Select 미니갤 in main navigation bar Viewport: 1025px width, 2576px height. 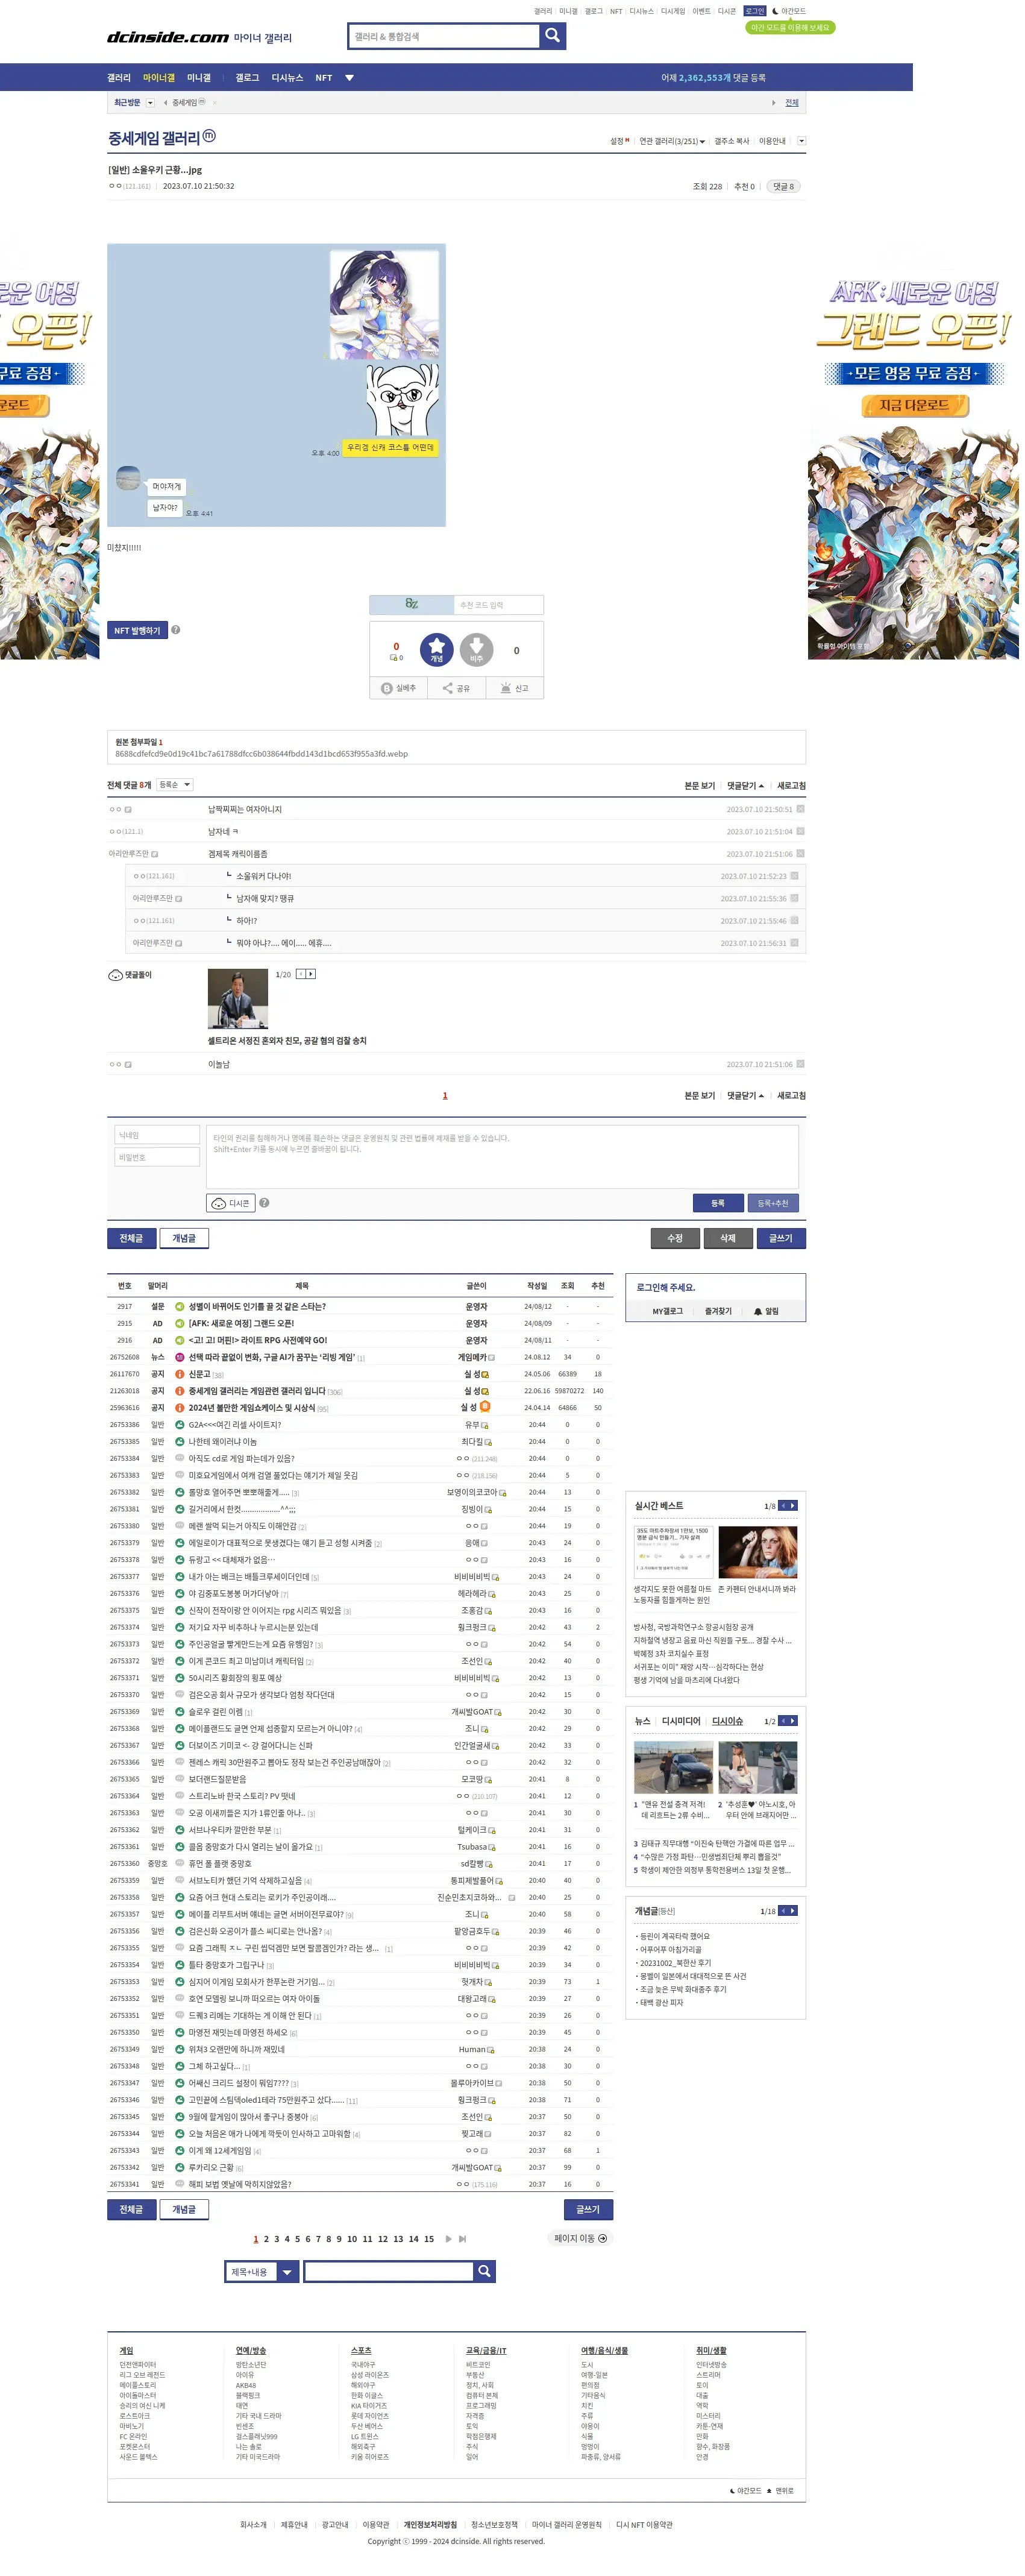point(200,78)
